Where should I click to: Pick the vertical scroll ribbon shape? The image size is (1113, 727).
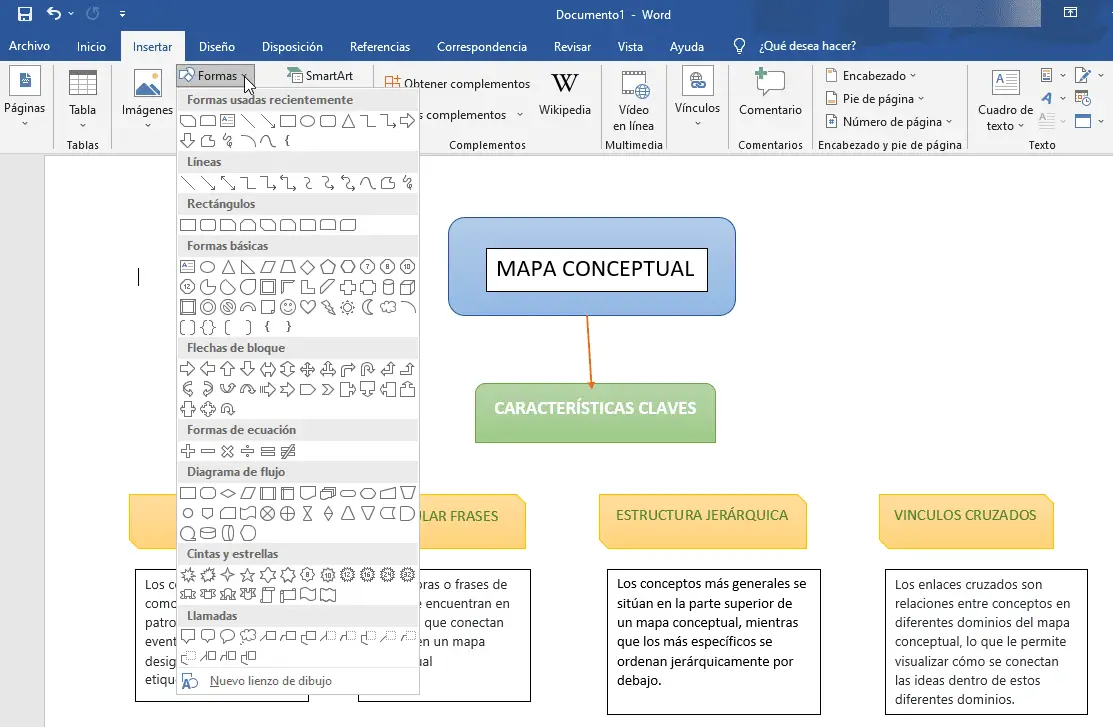268,595
